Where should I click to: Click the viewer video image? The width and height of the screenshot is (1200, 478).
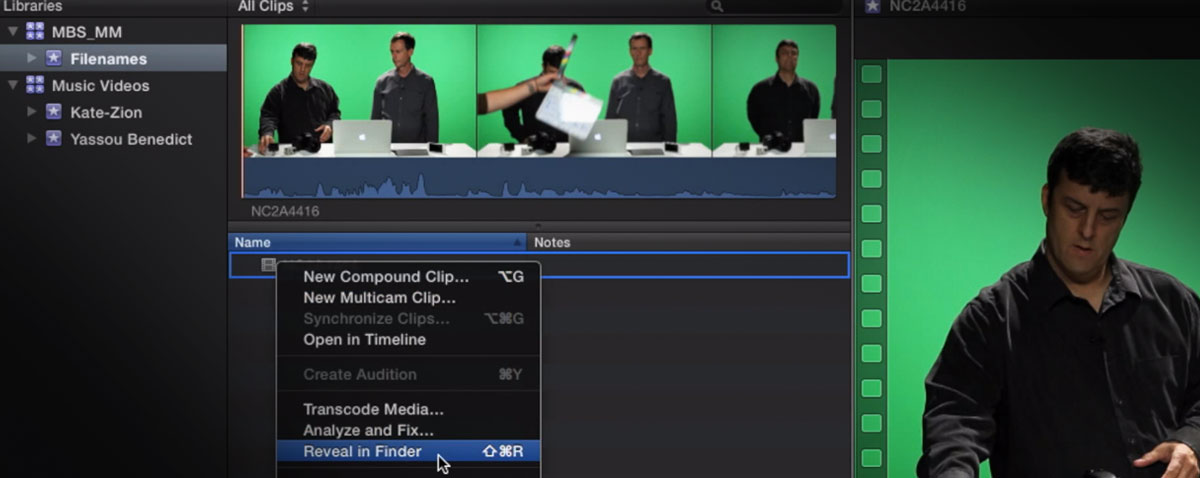tap(1043, 268)
